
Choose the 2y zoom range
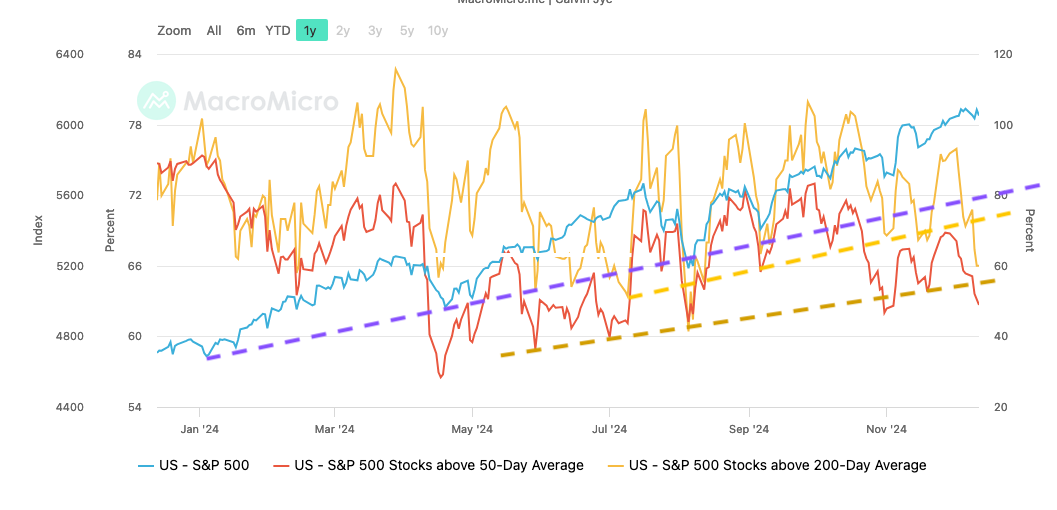pyautogui.click(x=343, y=31)
